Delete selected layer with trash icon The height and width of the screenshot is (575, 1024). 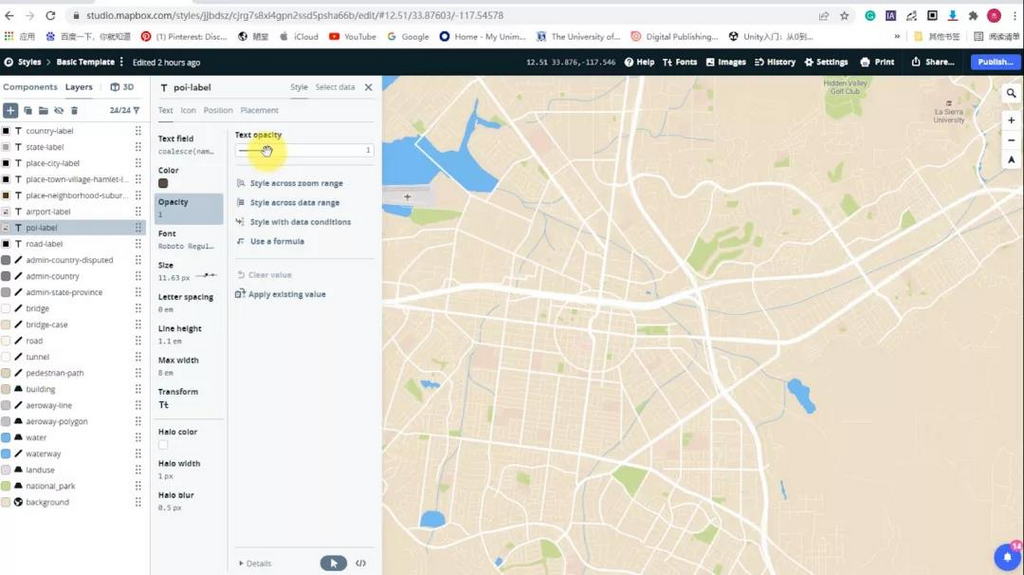[74, 110]
